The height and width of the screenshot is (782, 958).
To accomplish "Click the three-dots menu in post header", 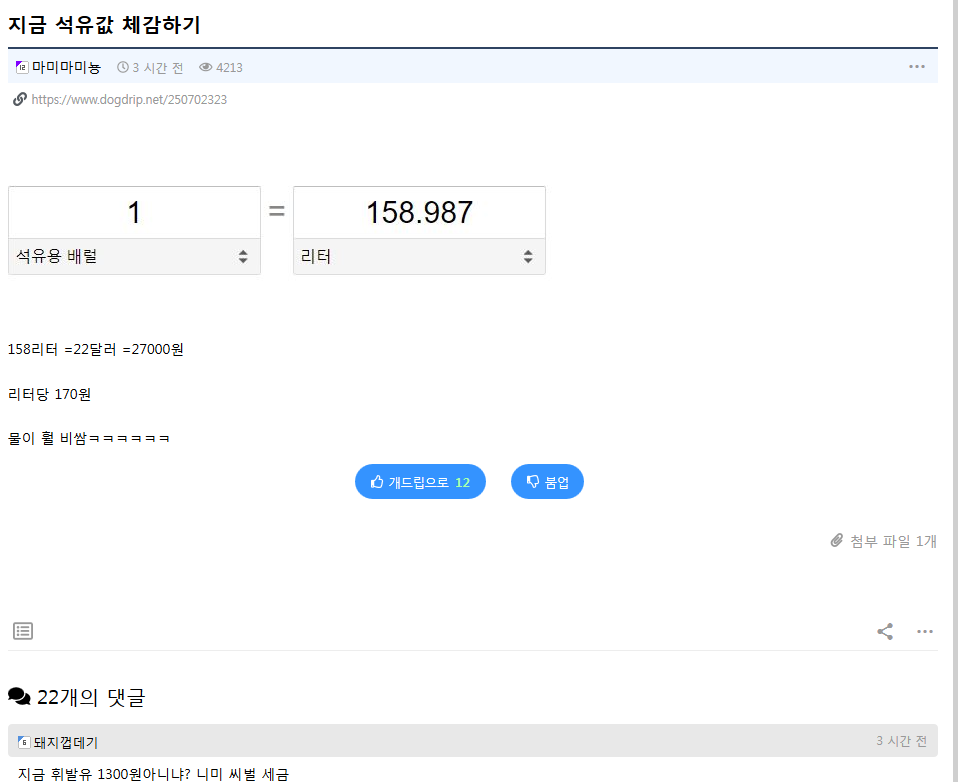I will click(x=916, y=67).
